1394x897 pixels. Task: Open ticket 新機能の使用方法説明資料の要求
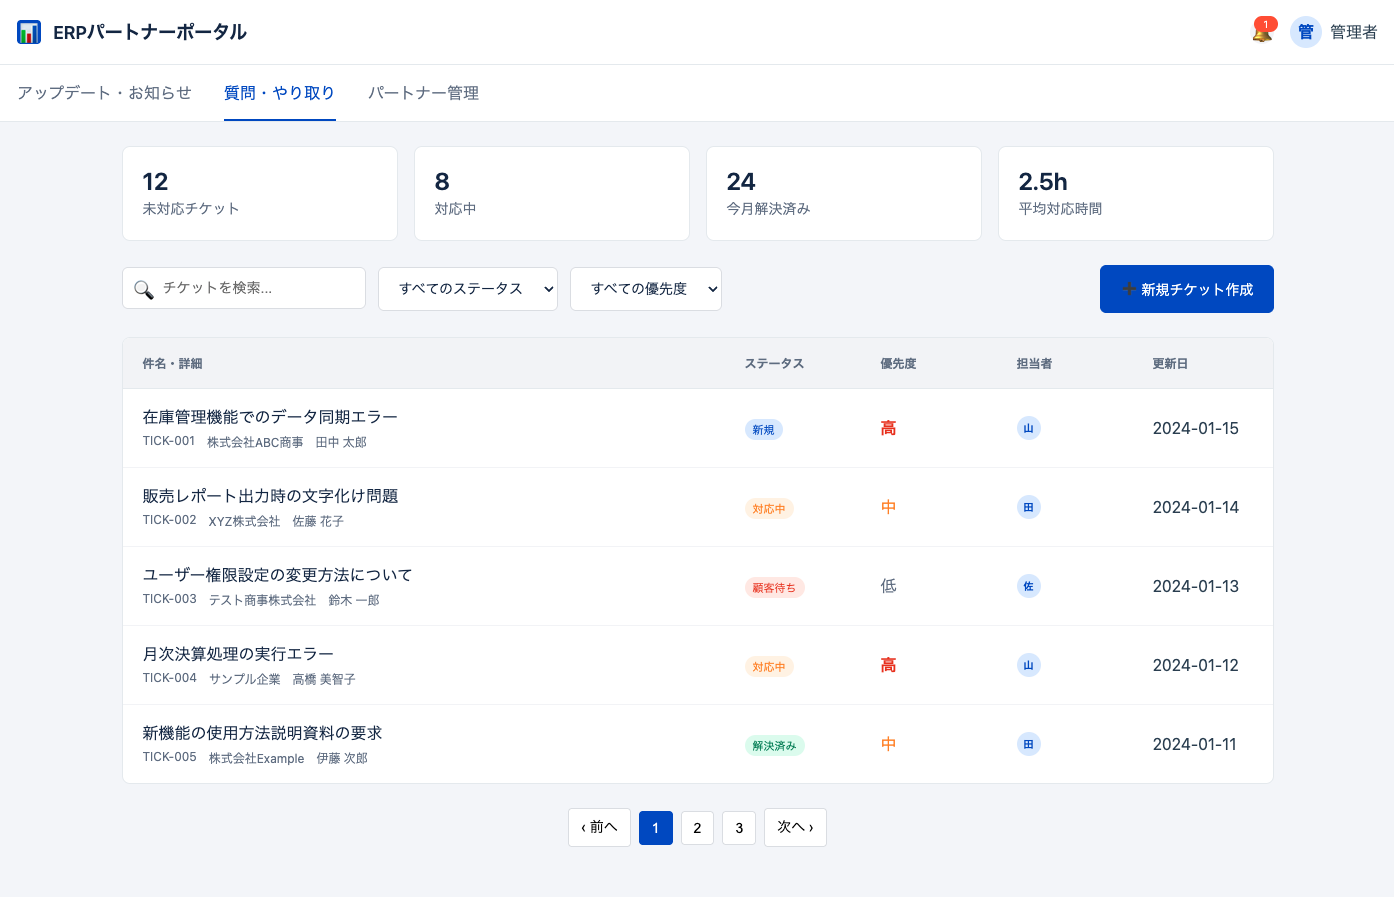(x=262, y=733)
